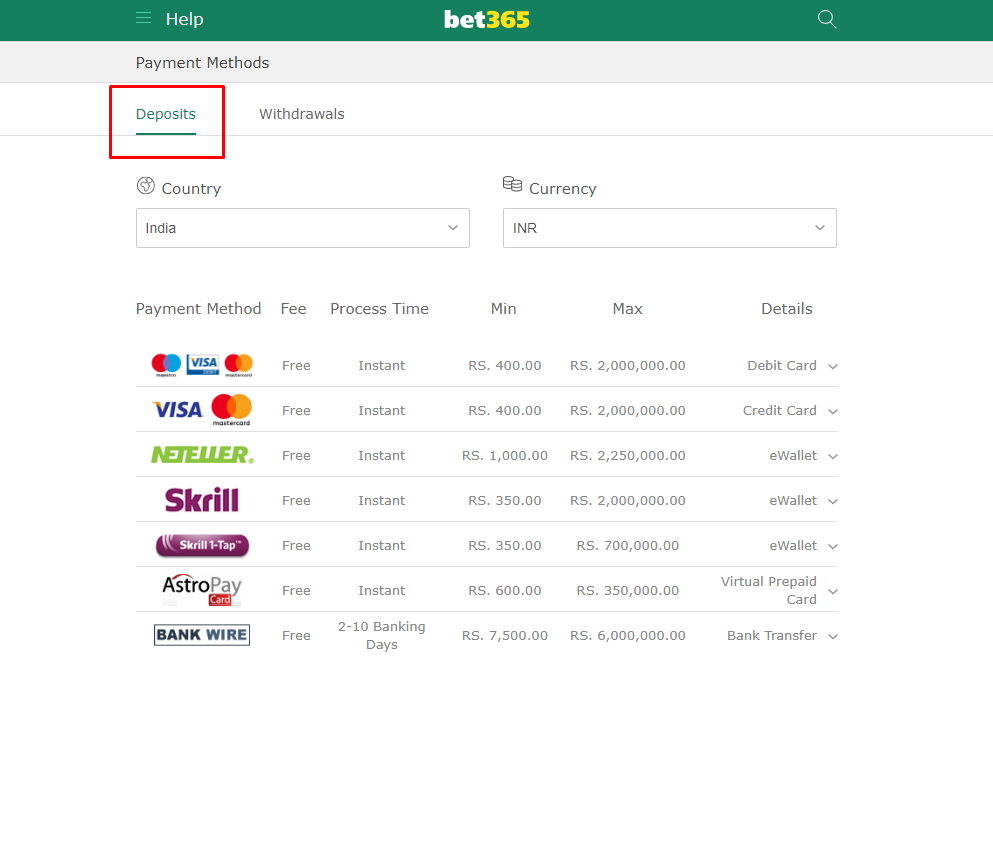993x845 pixels.
Task: Click the RS. 7,500.00 minimum for Bank Wire
Action: coord(505,635)
